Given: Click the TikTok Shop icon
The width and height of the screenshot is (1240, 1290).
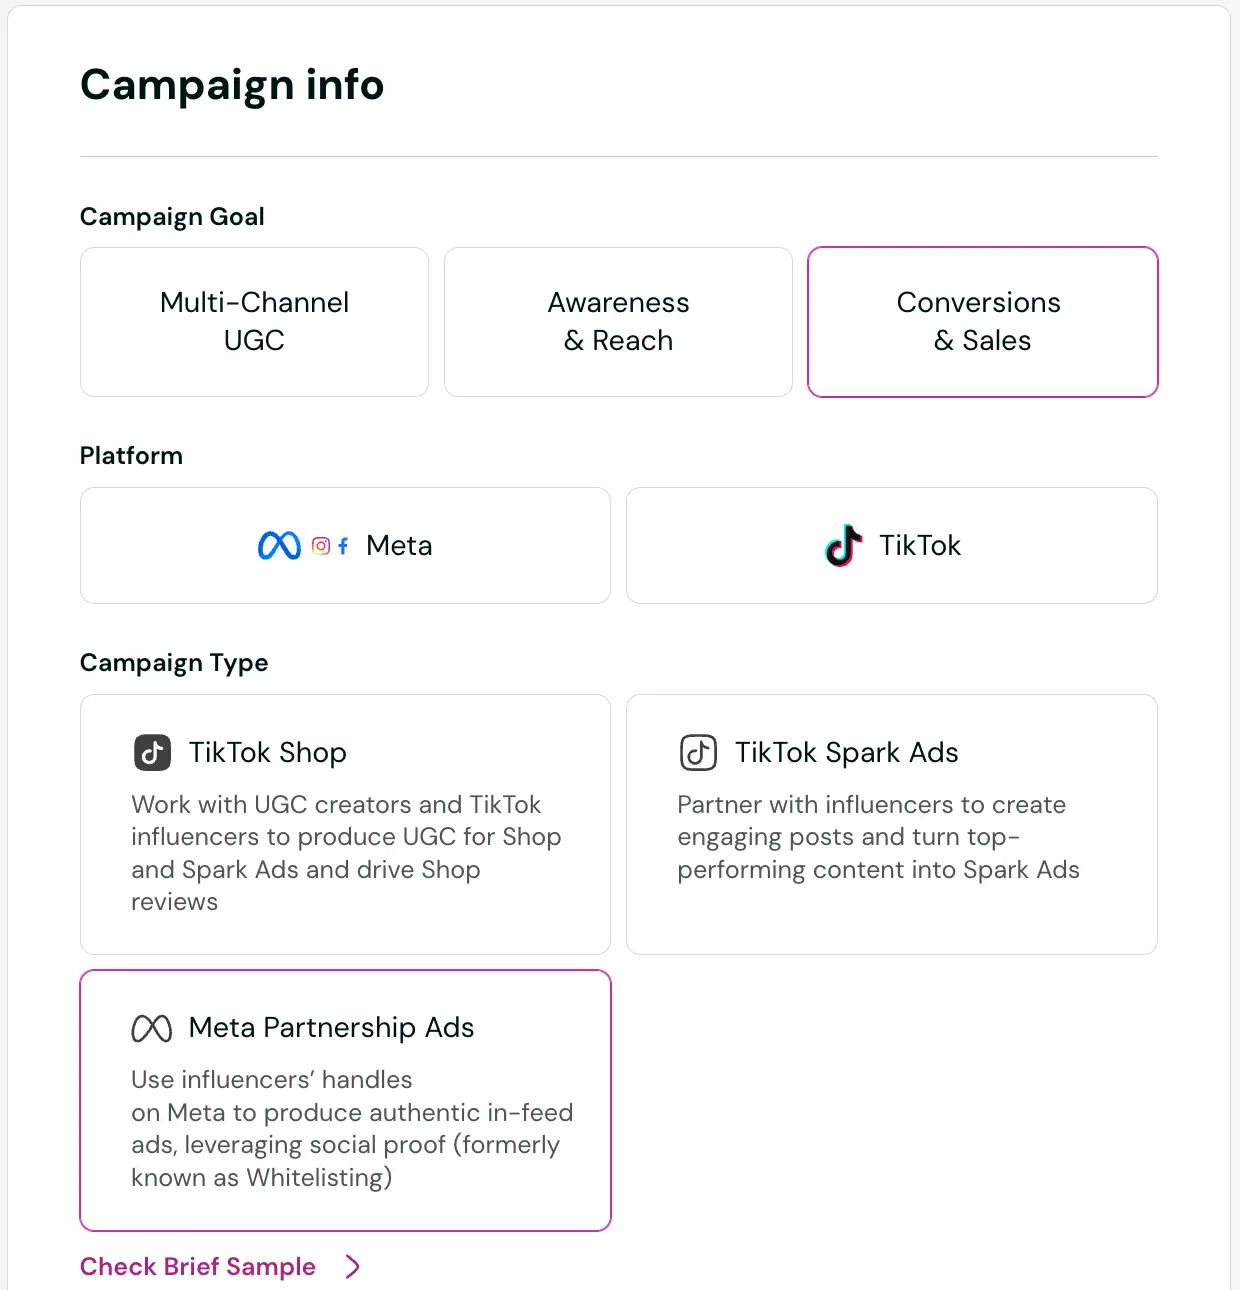Looking at the screenshot, I should click(x=152, y=752).
